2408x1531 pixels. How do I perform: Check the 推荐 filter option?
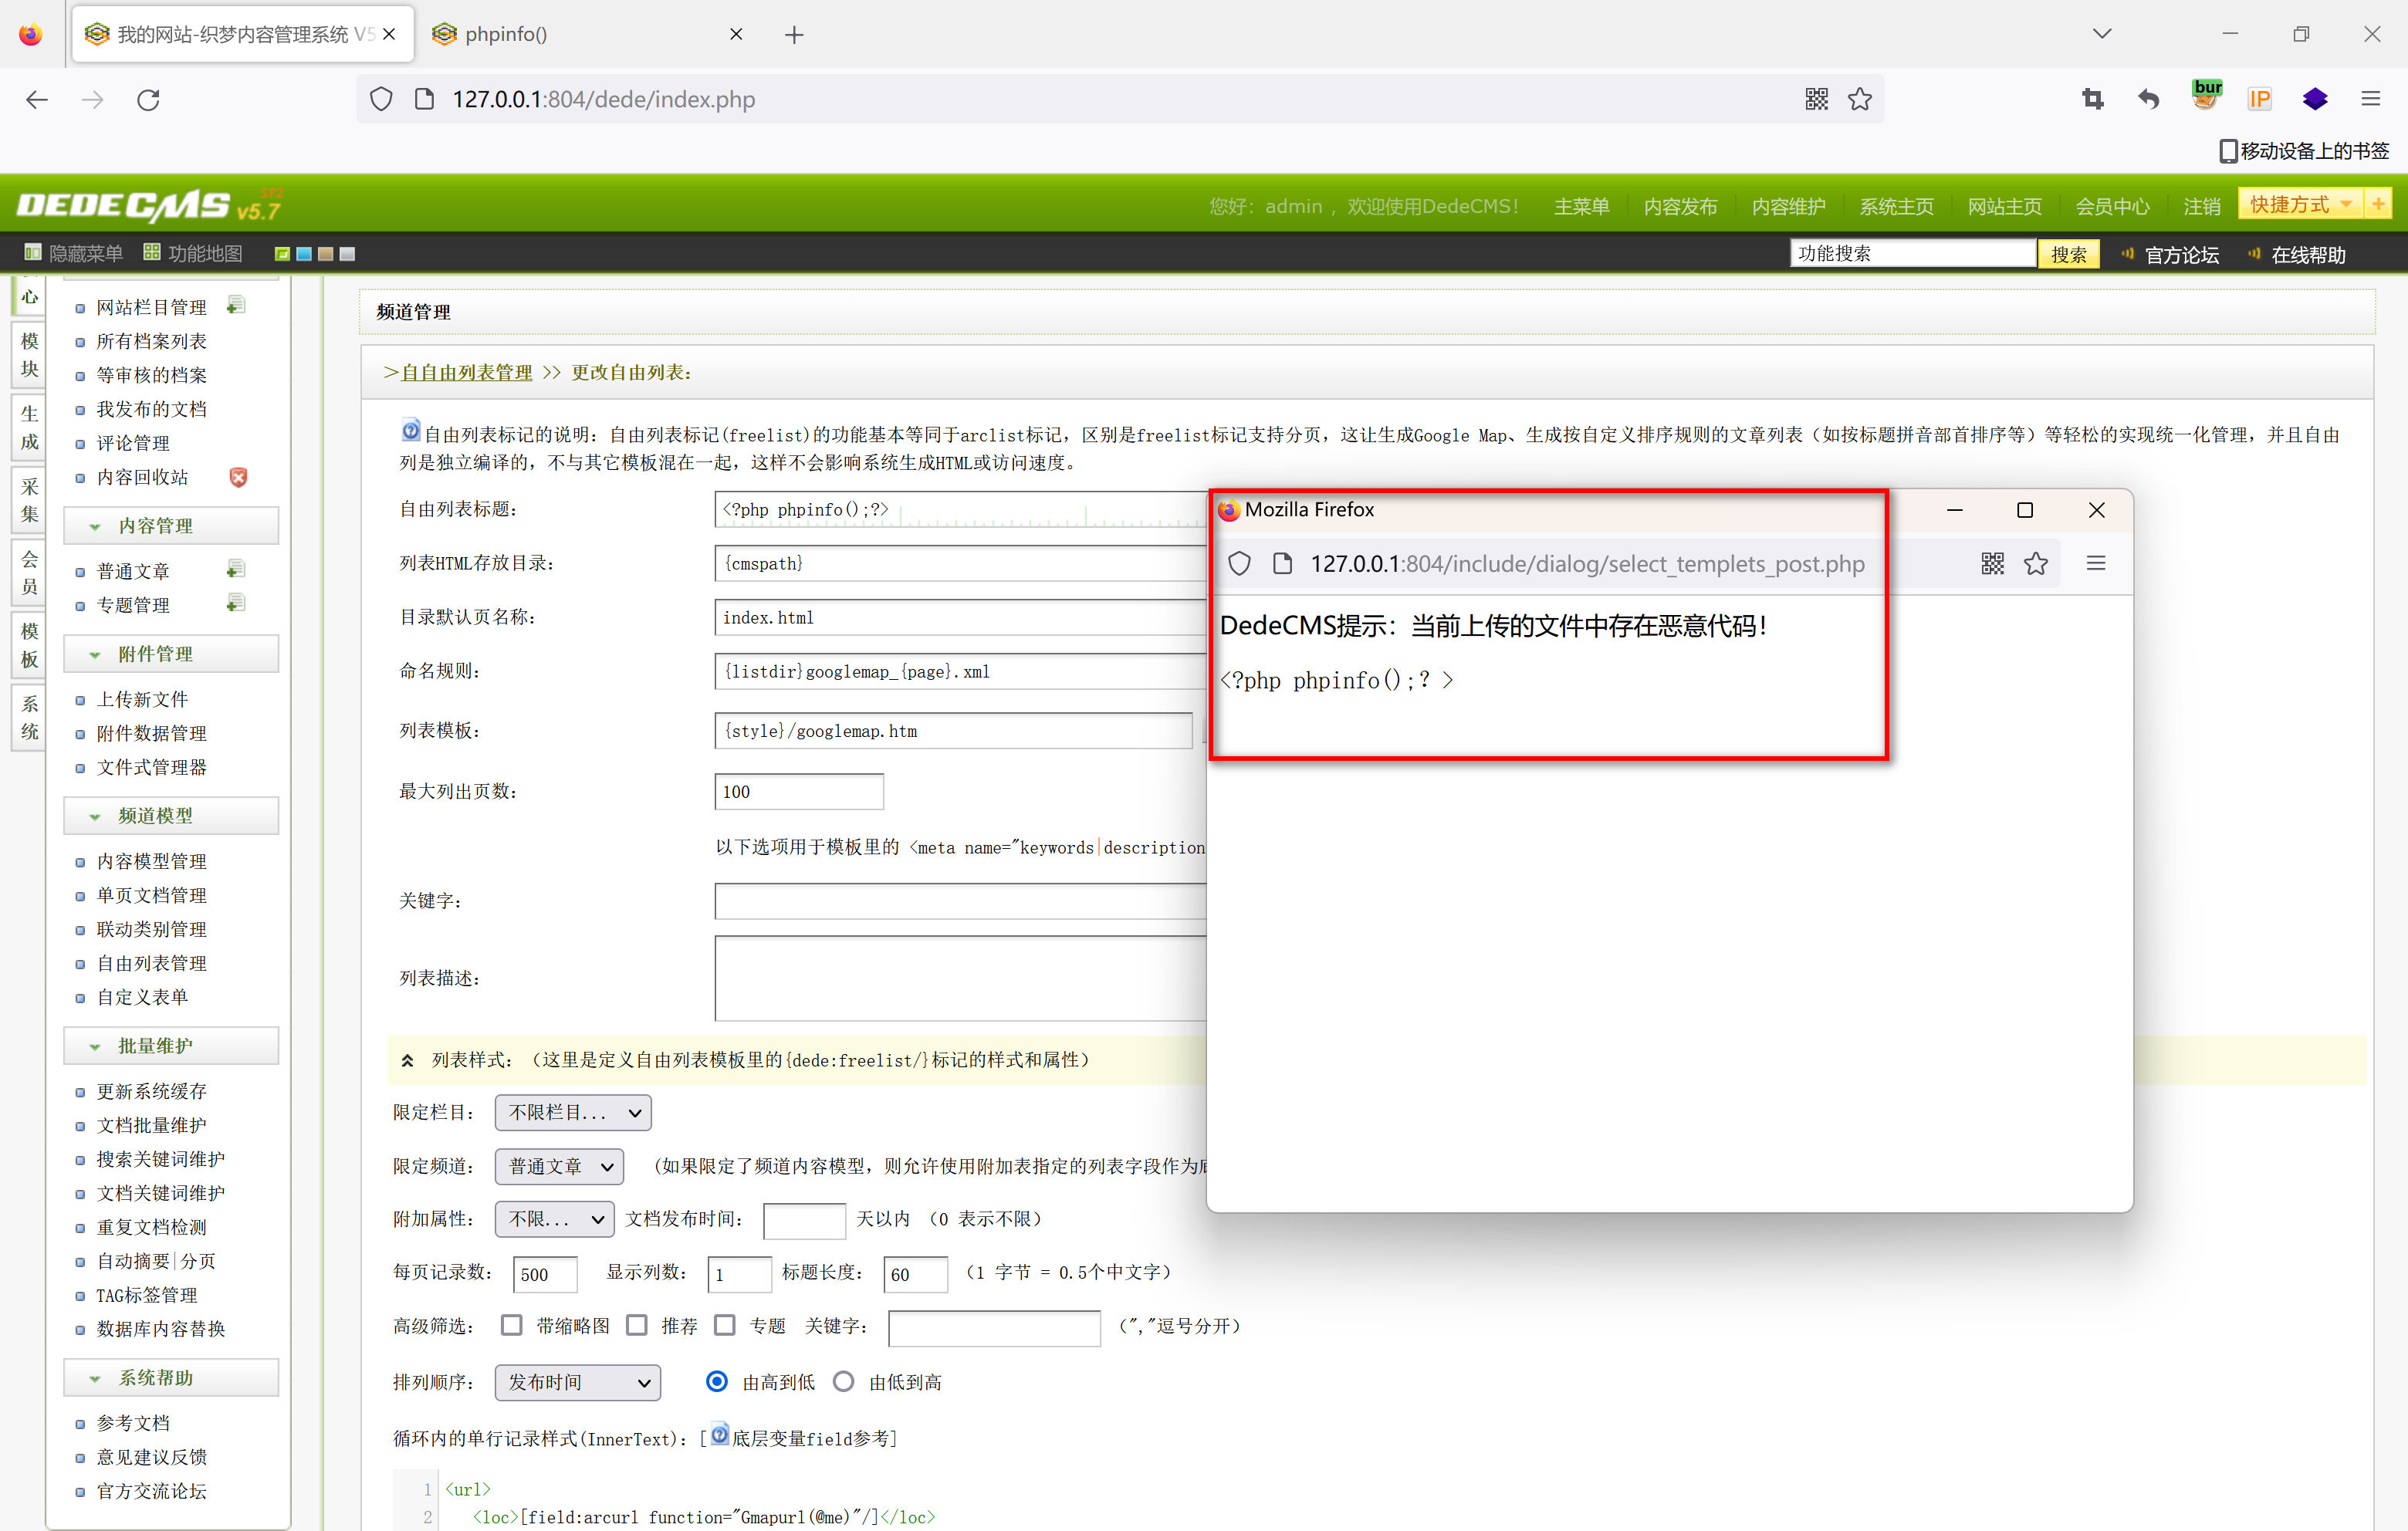[637, 1325]
